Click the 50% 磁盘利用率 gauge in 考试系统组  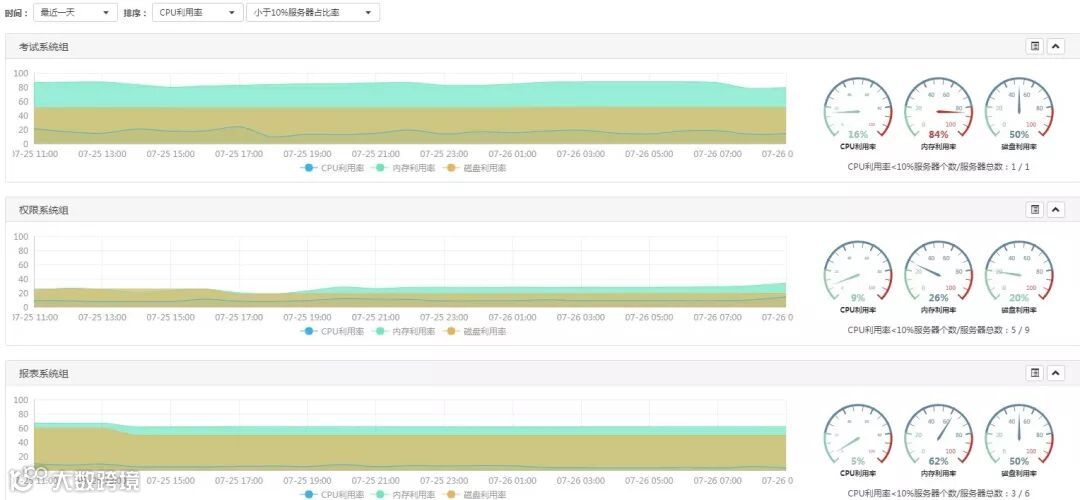1019,112
